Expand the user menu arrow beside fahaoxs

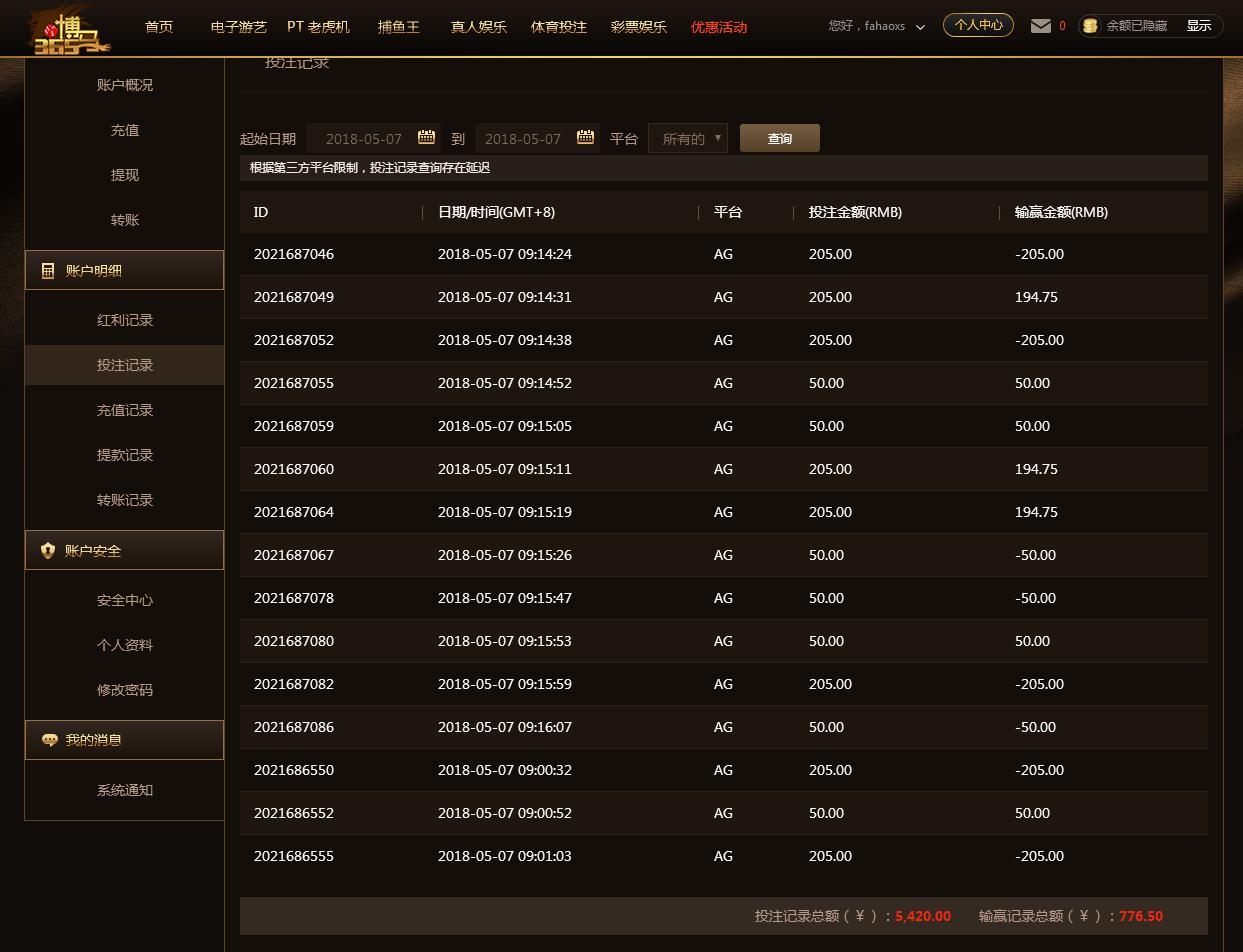(920, 27)
